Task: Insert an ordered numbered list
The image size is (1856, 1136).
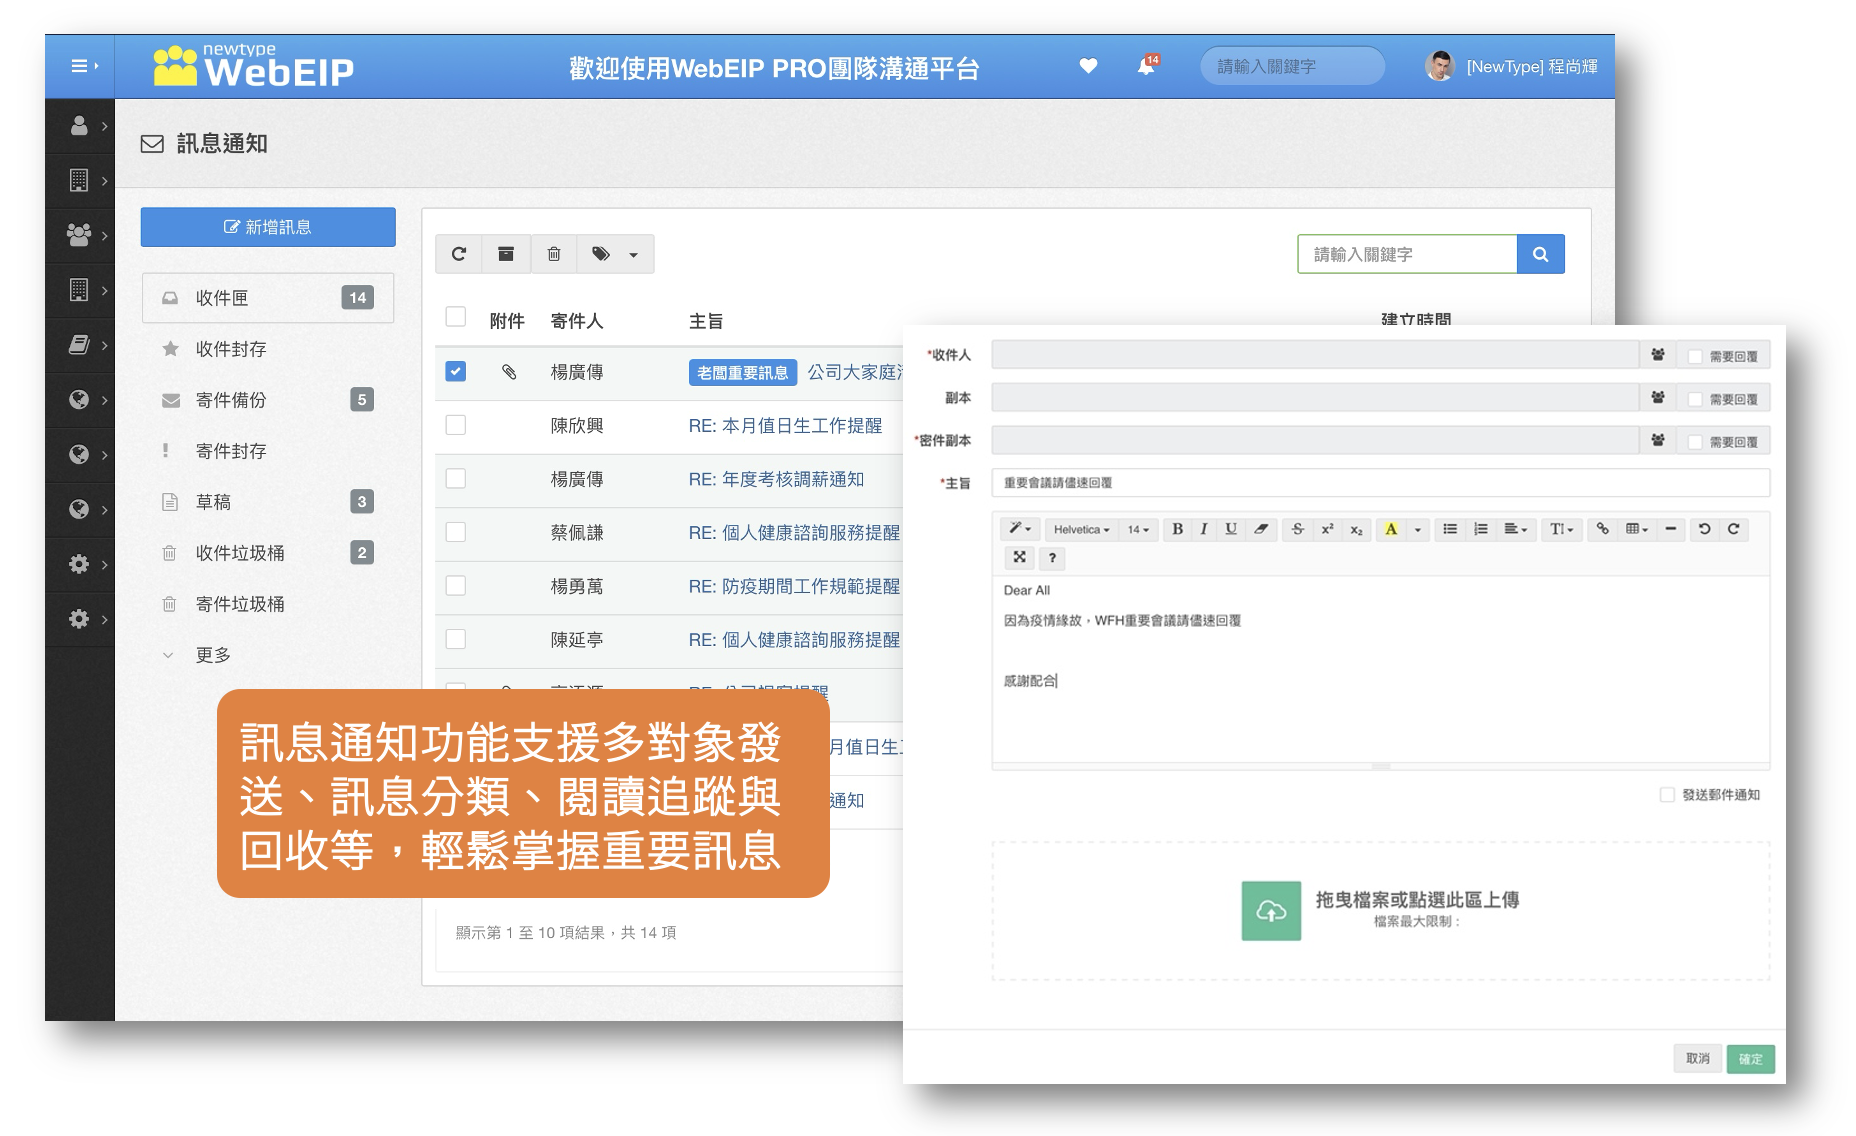Action: (x=1481, y=529)
